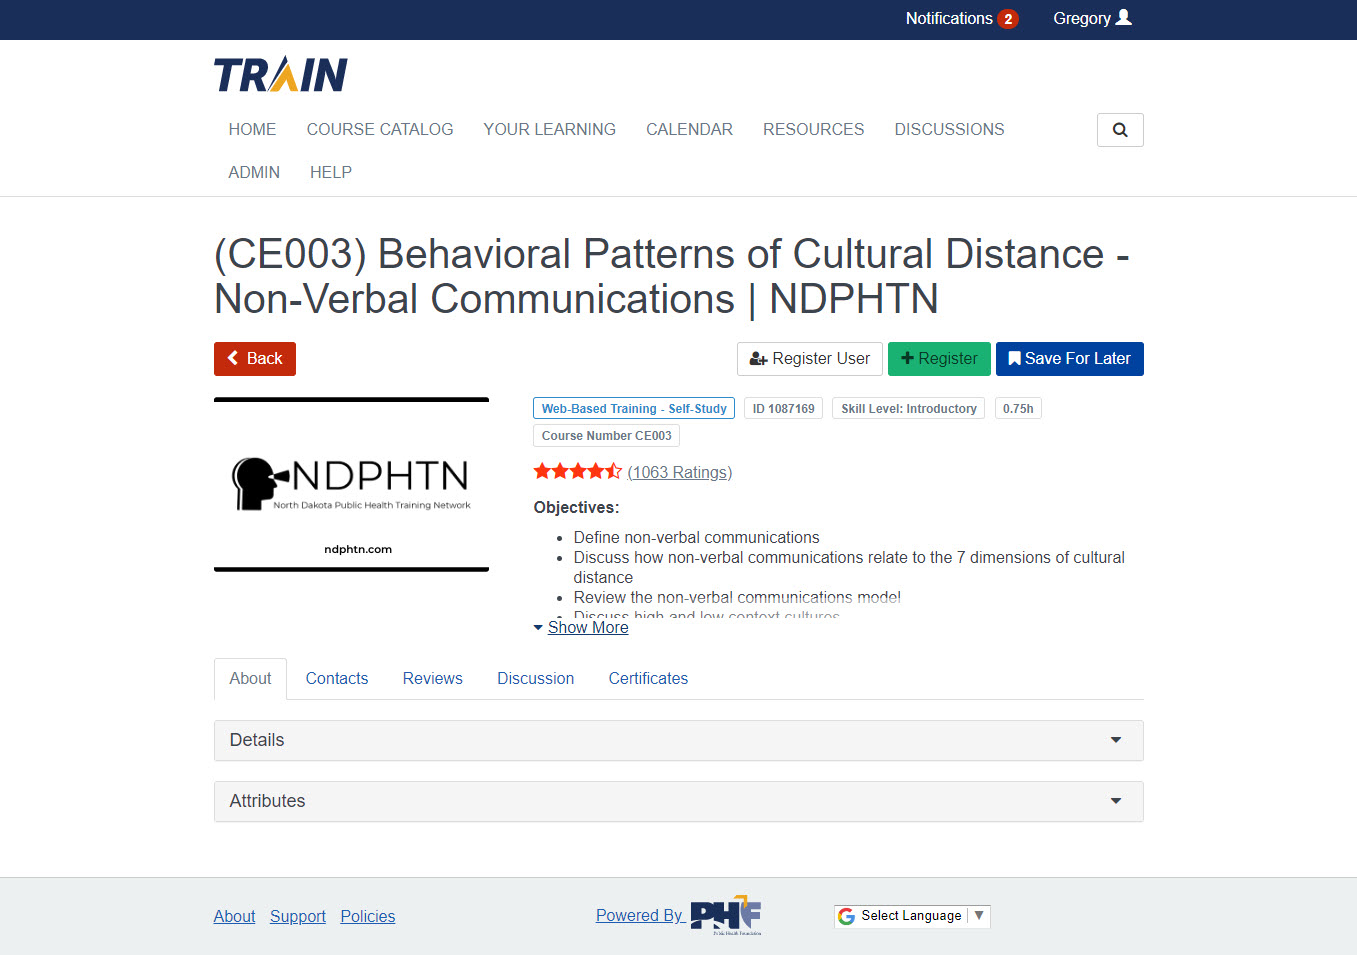Click the green Register button
This screenshot has height=955, width=1357.
point(939,359)
